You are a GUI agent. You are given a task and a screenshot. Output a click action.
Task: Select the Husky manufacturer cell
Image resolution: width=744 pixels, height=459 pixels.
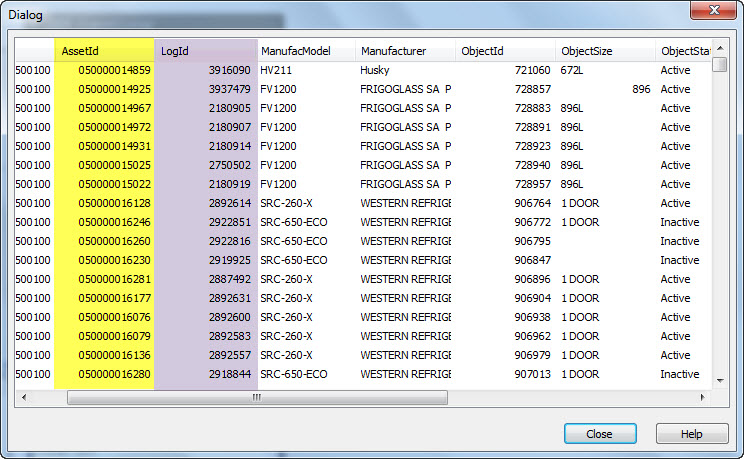click(x=375, y=70)
